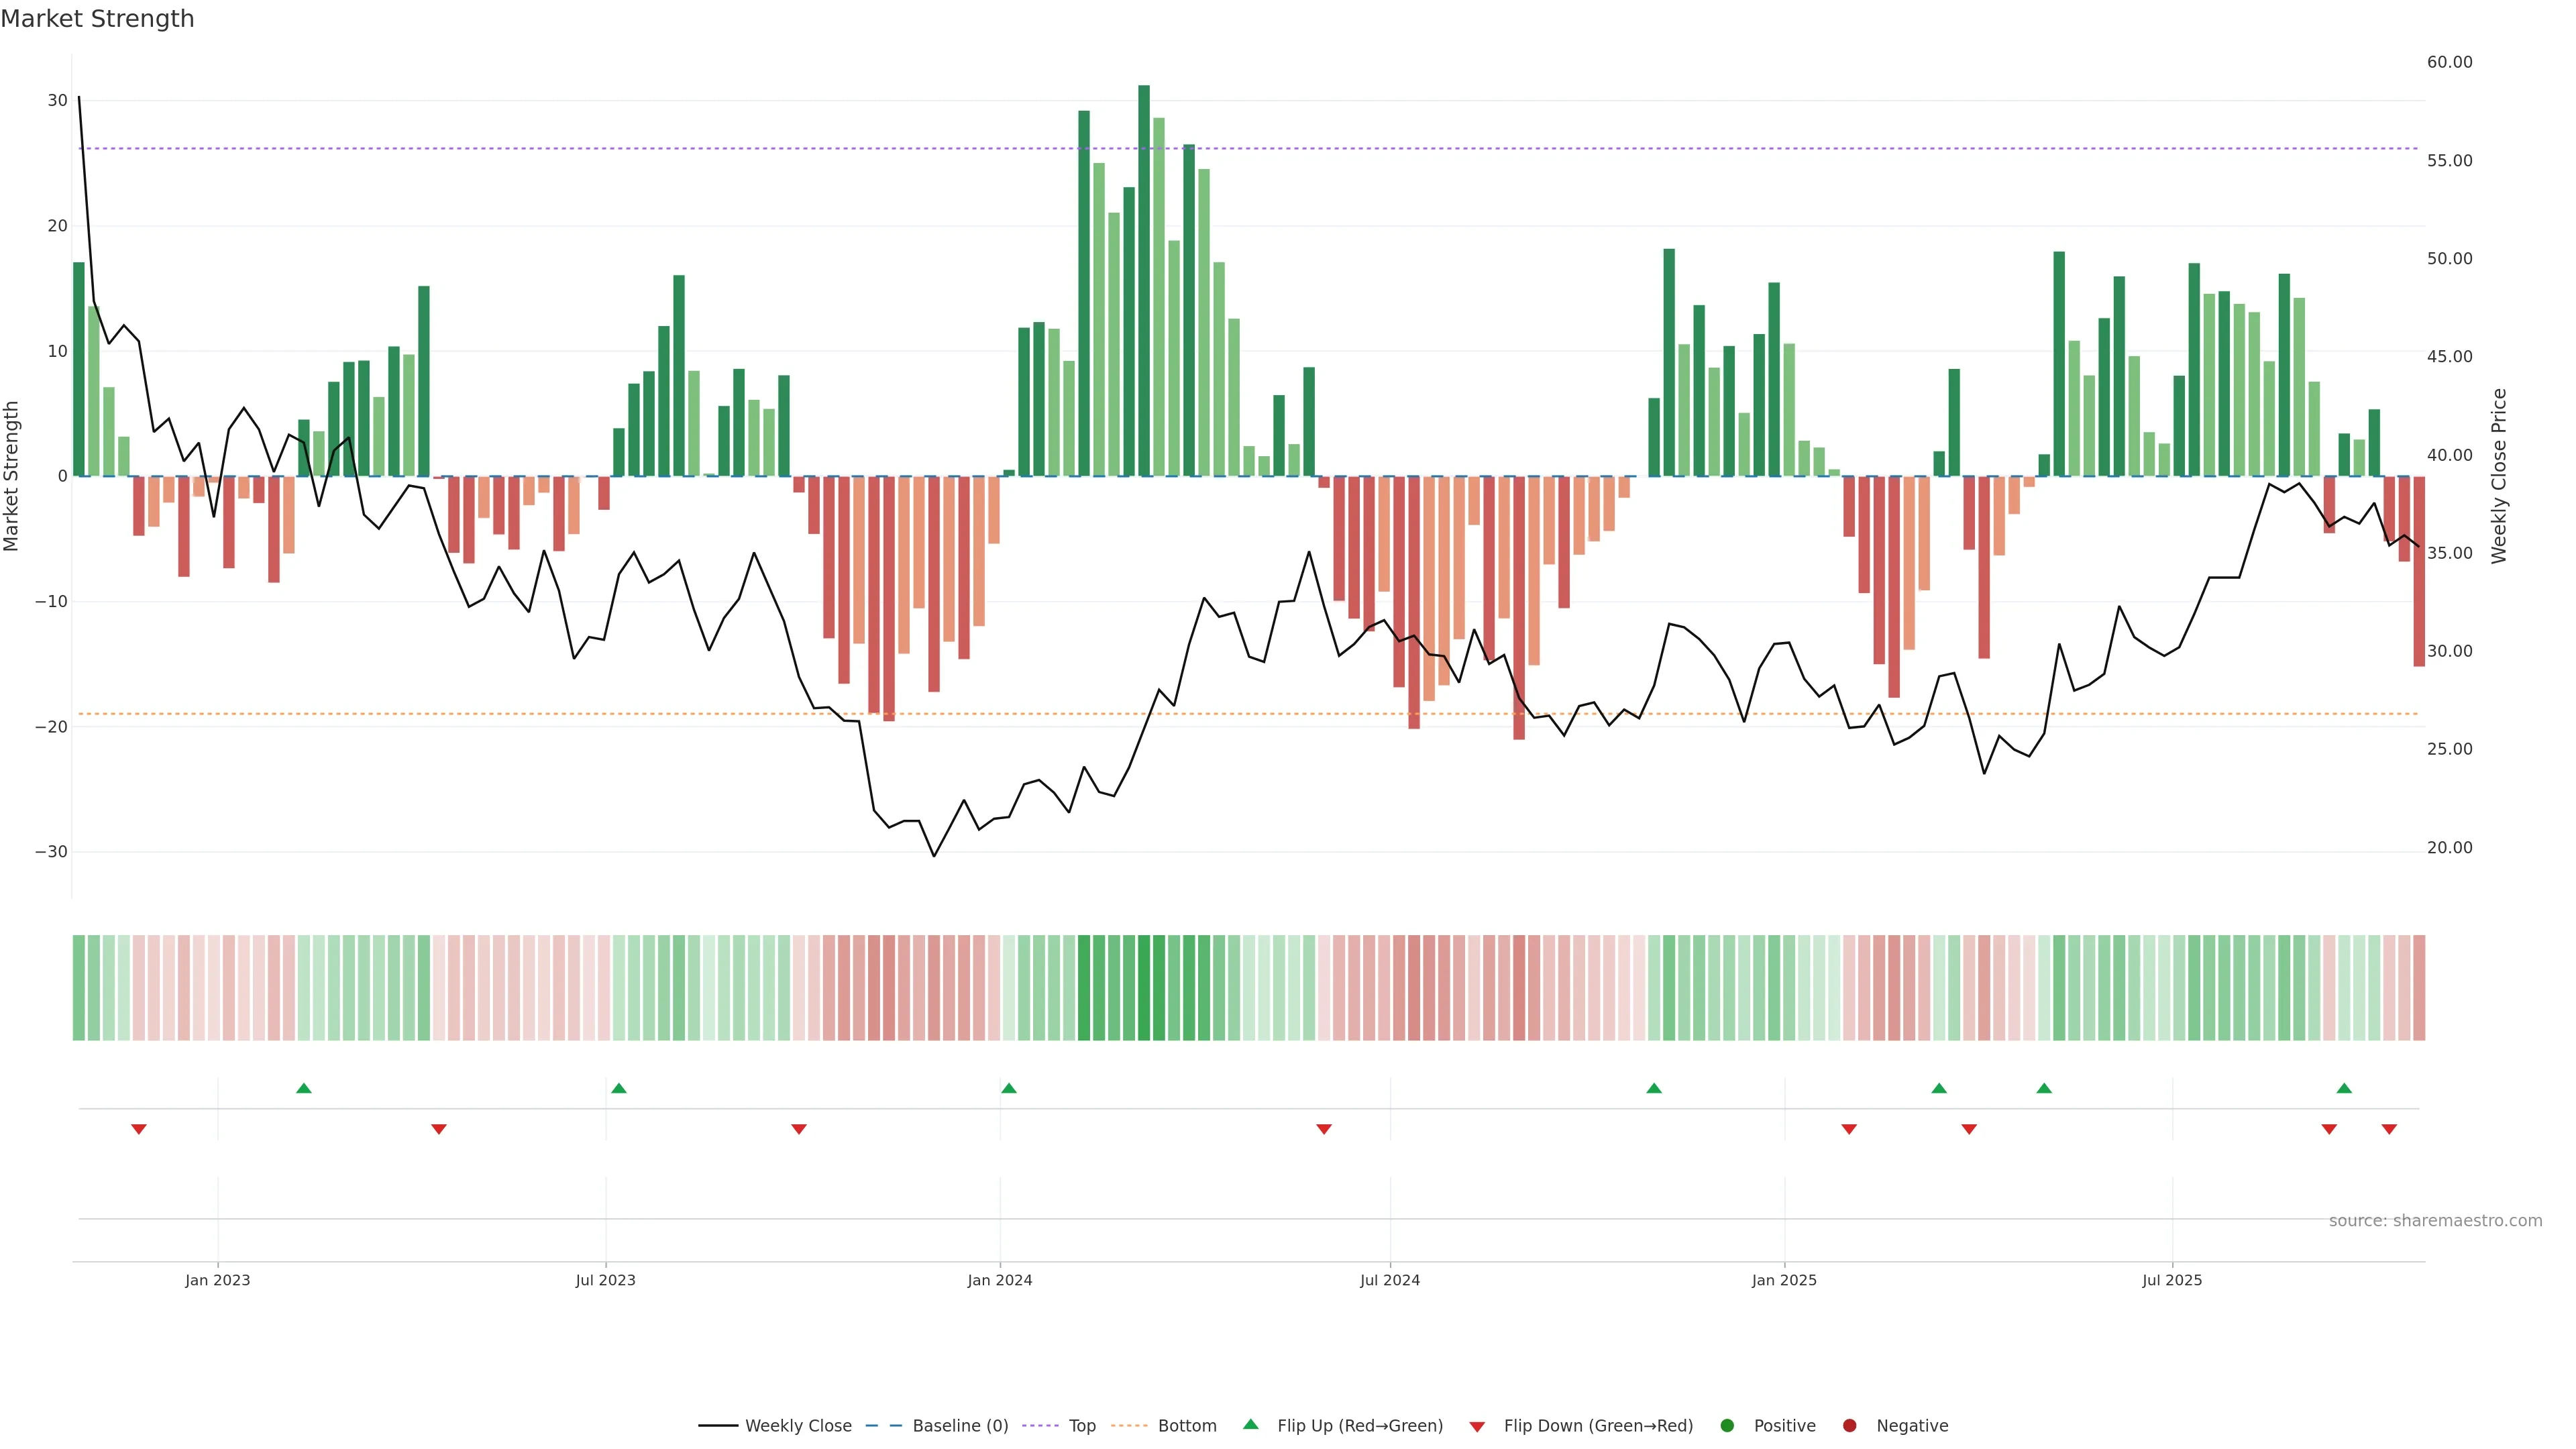
Task: Click the tallest dark green strength bar
Action: pyautogui.click(x=1144, y=280)
